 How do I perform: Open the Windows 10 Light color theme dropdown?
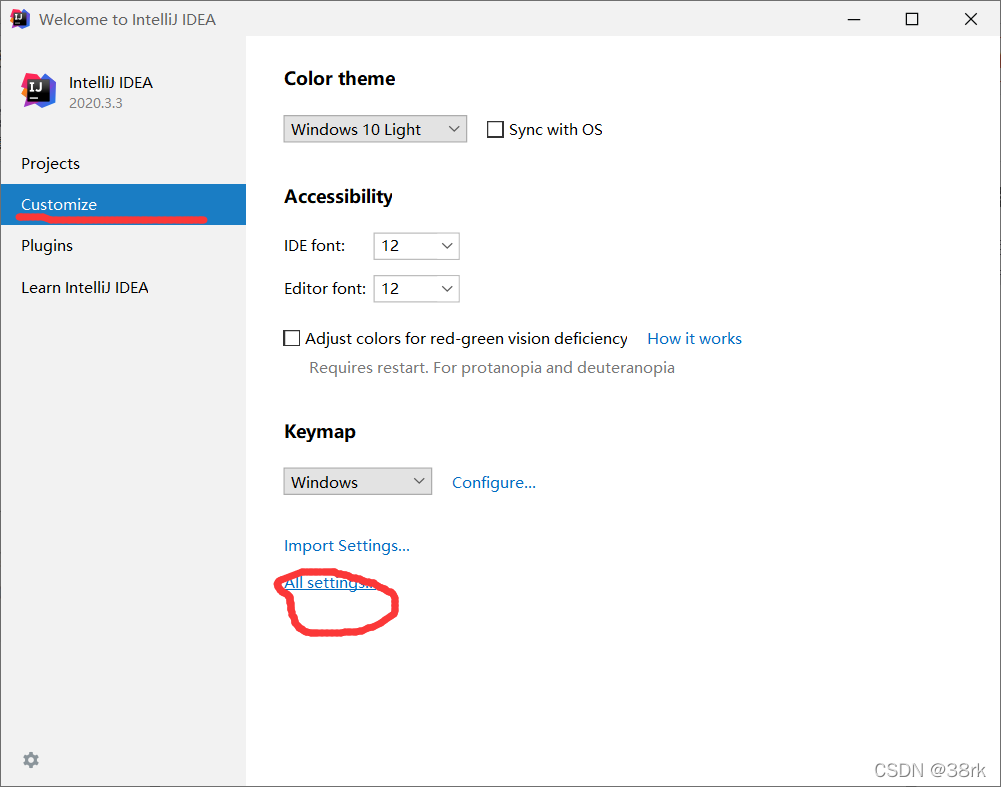(x=375, y=129)
